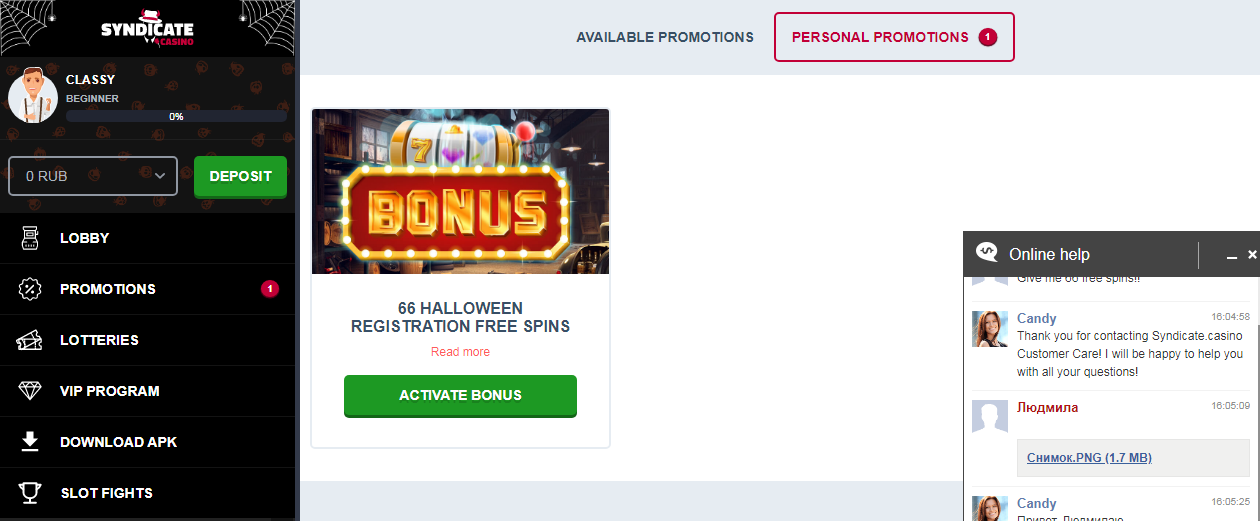Click the Syndicate Casino logo

click(147, 30)
